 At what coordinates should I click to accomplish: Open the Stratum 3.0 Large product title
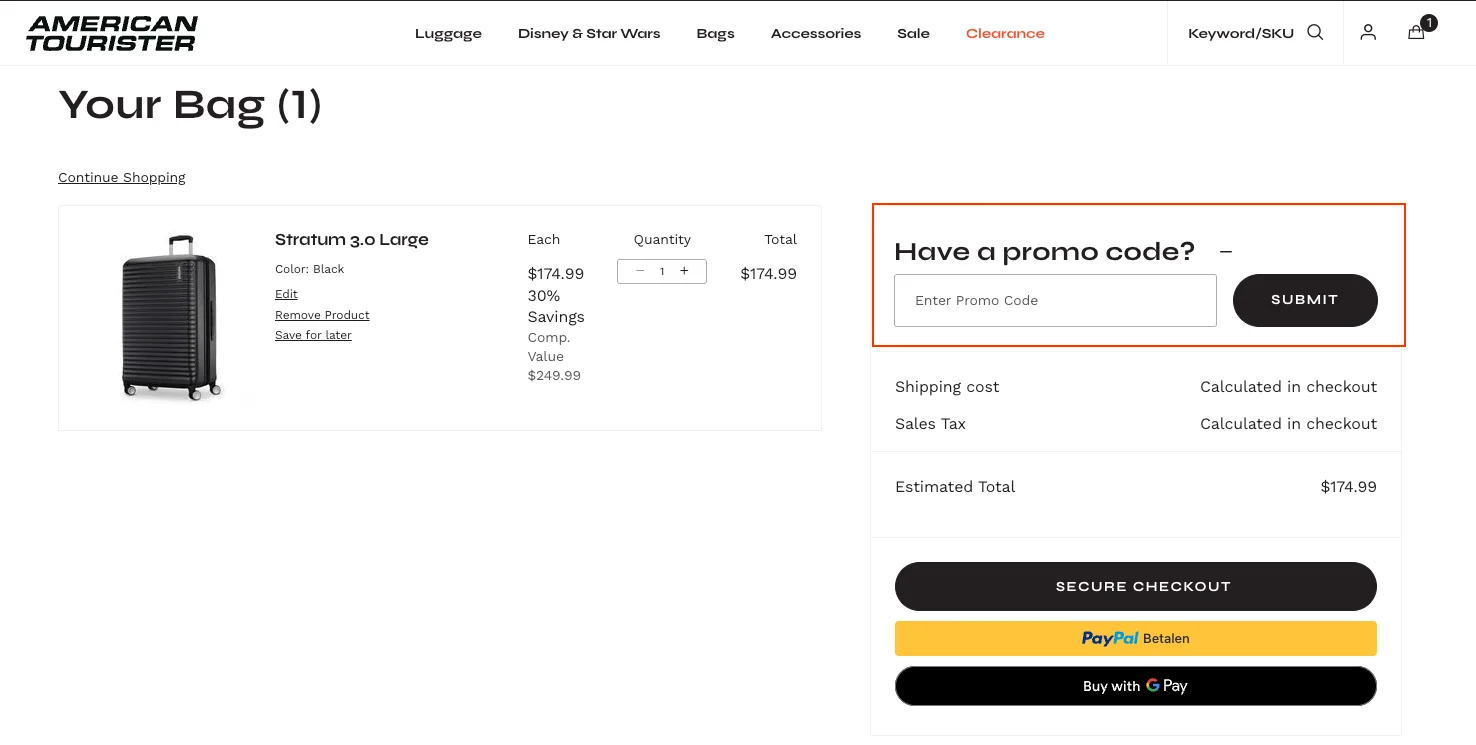pyautogui.click(x=352, y=240)
